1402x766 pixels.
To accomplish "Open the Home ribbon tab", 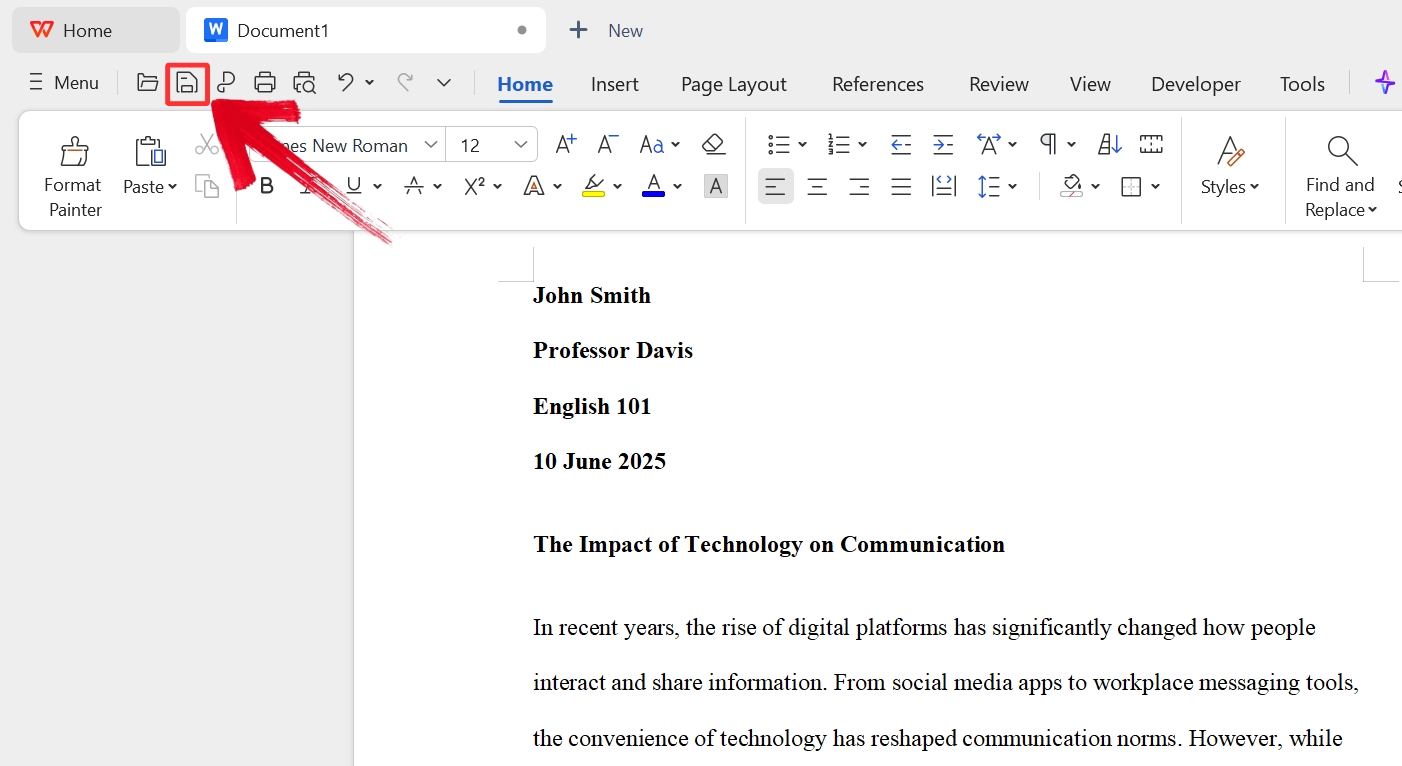I will [525, 84].
